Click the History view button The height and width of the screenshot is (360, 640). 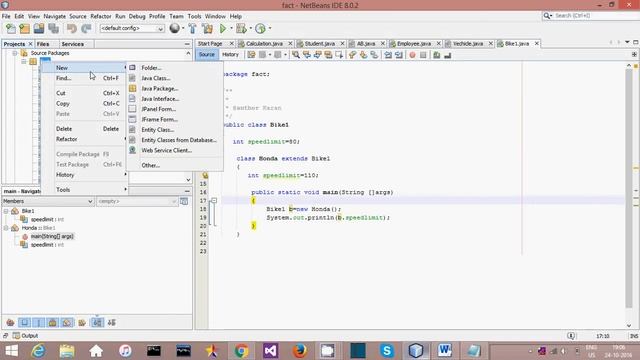click(230, 55)
